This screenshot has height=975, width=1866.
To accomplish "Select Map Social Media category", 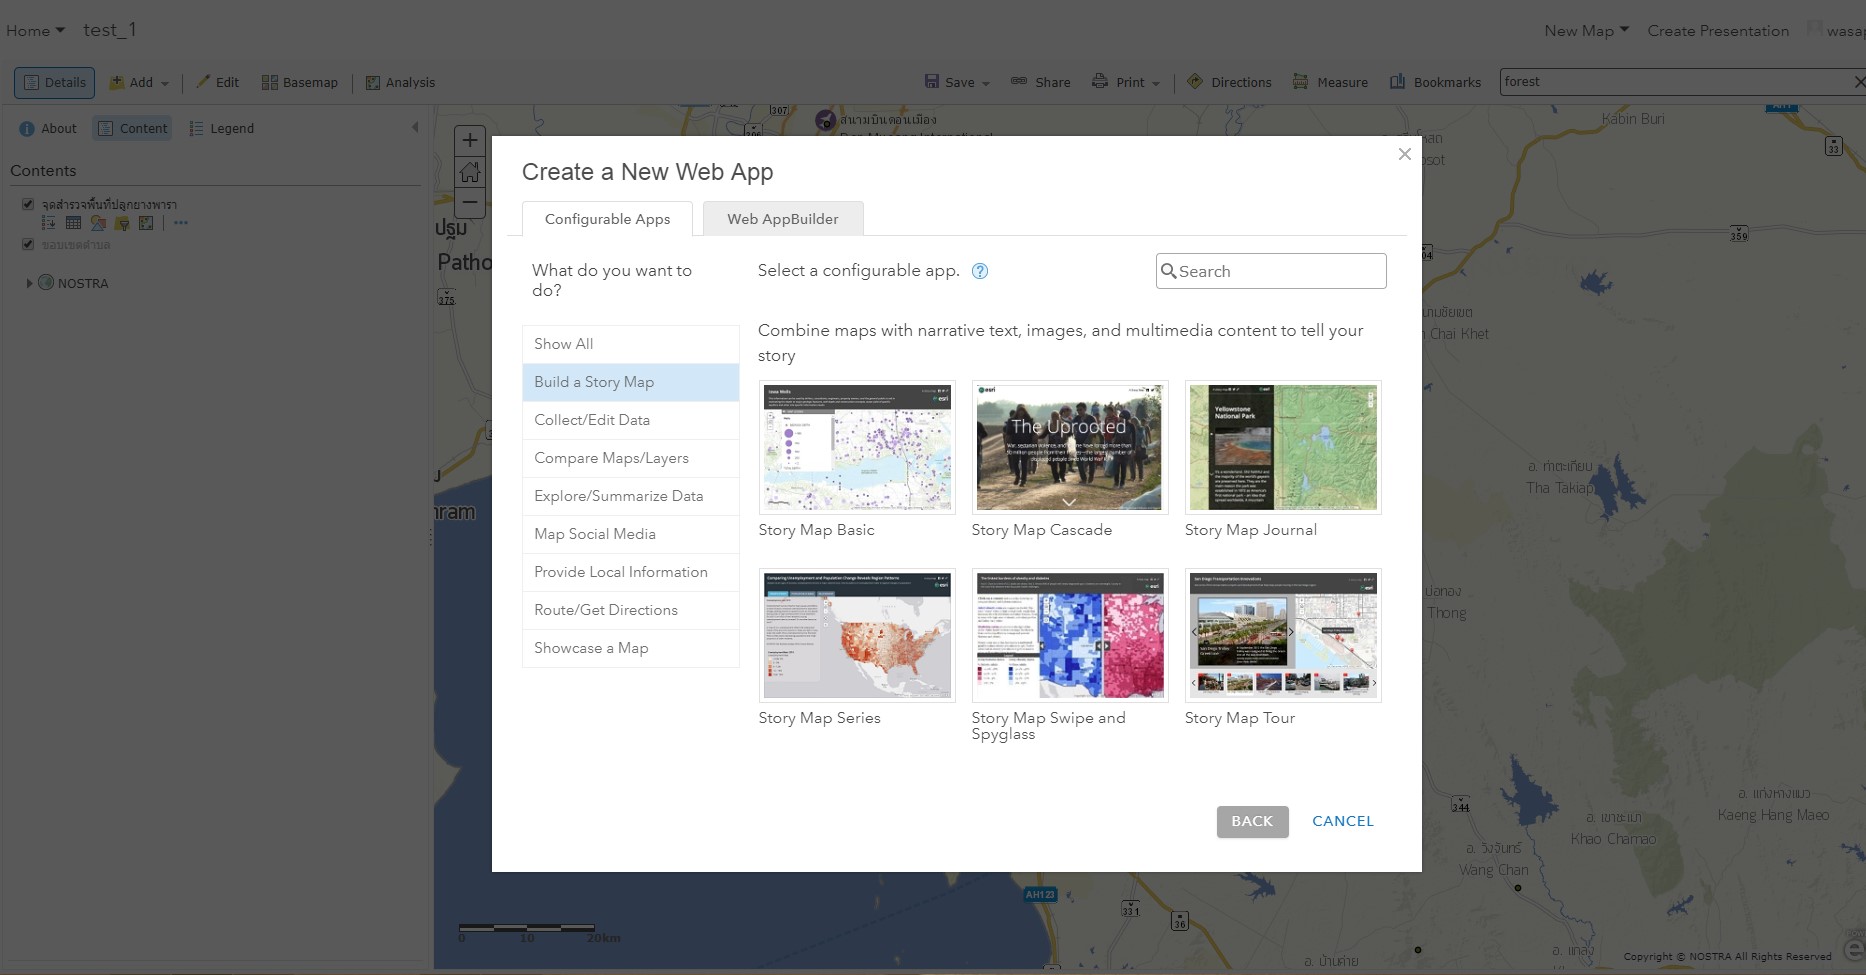I will (630, 534).
